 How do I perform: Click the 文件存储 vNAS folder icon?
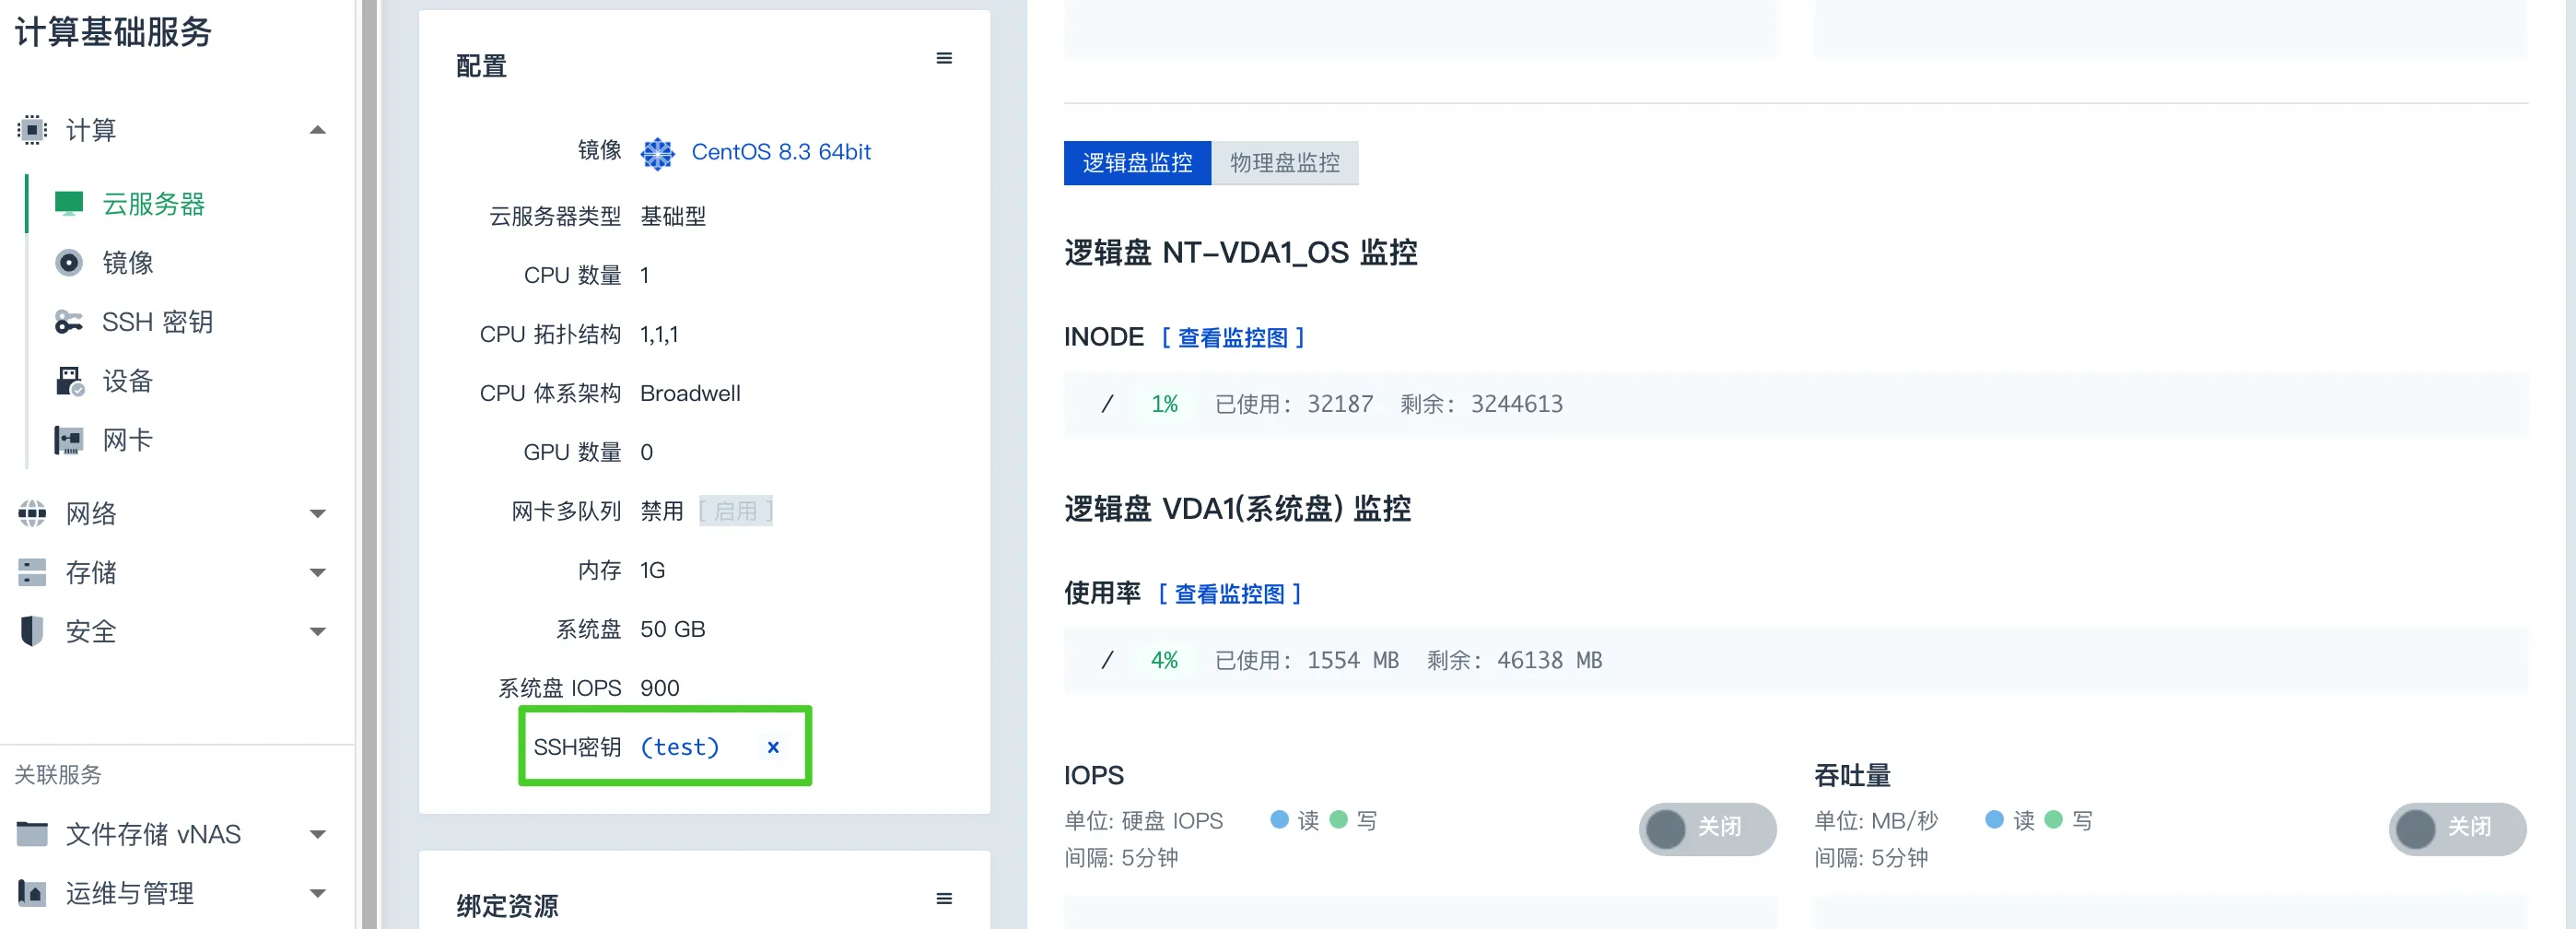32,834
